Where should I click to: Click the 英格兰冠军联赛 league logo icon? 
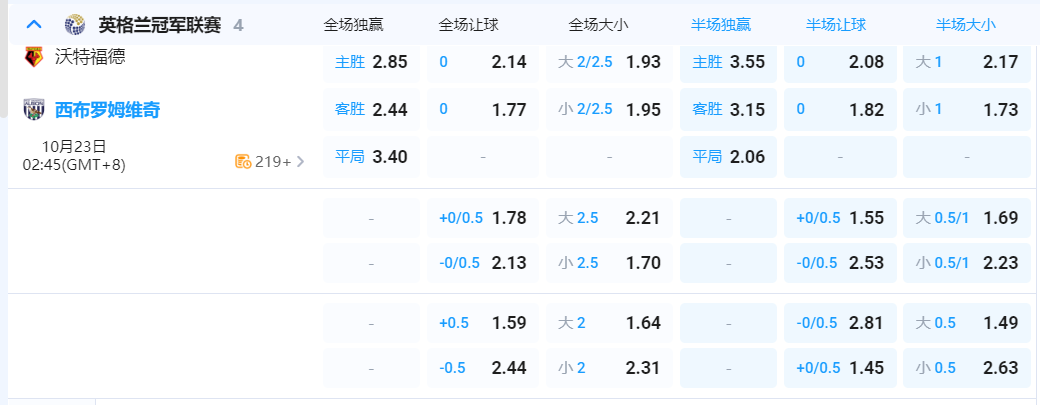(x=74, y=24)
